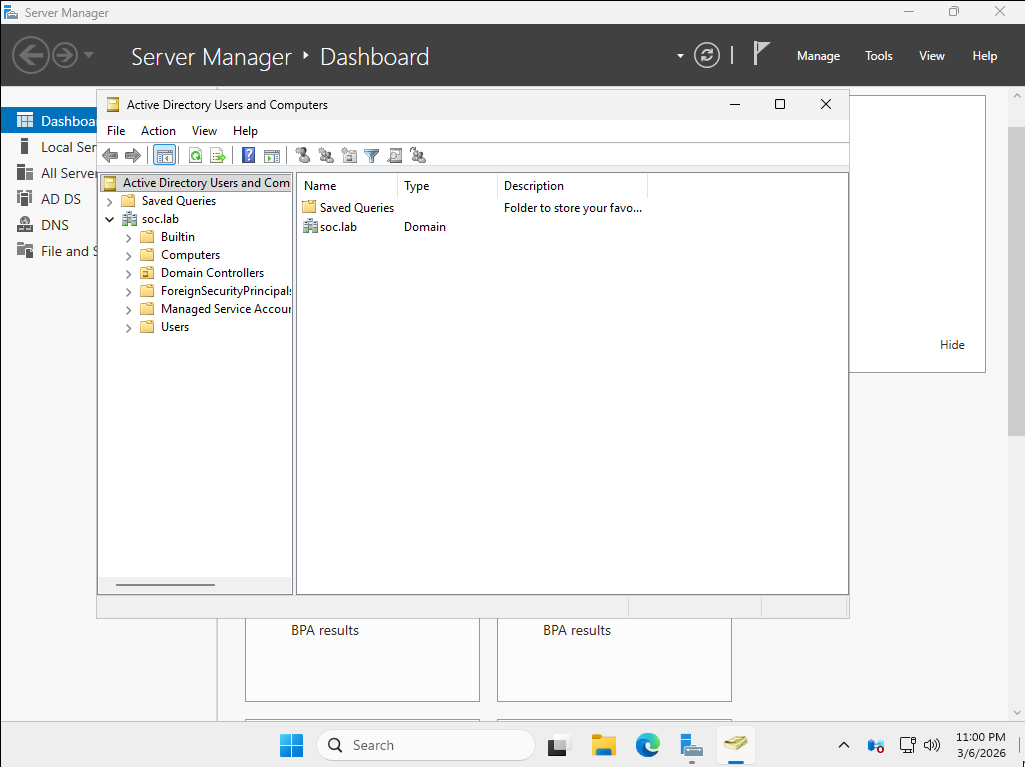Open the Tools menu in Server Manager
Screen dimensions: 1025x767
878,56
